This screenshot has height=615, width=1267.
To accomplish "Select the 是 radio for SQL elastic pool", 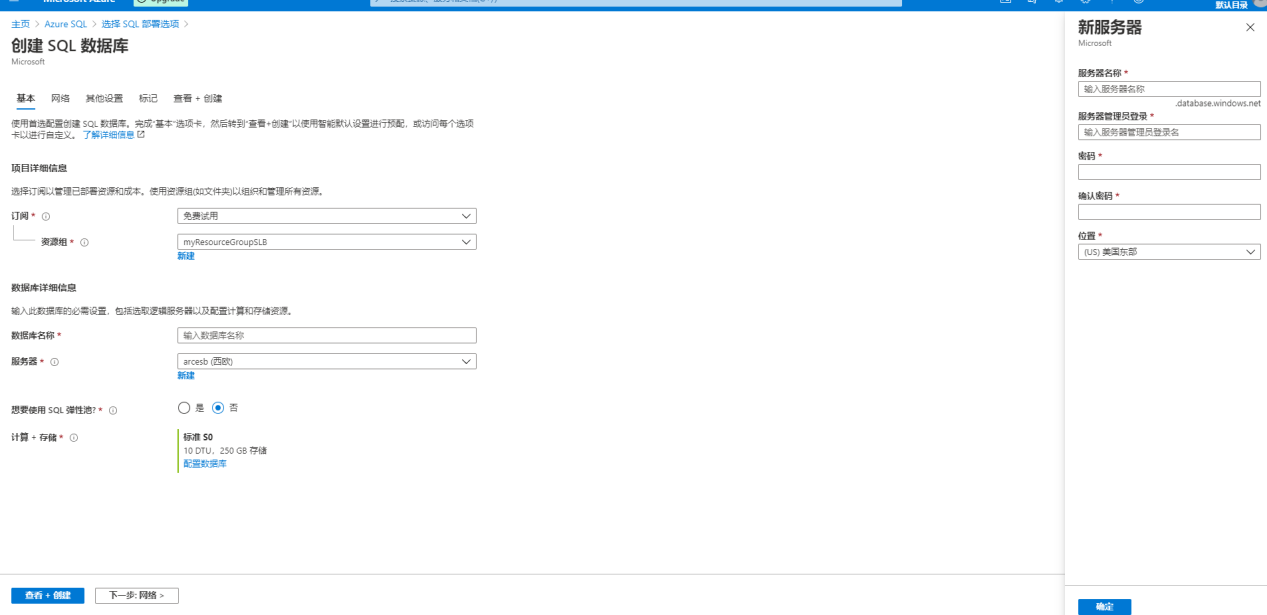I will [183, 408].
